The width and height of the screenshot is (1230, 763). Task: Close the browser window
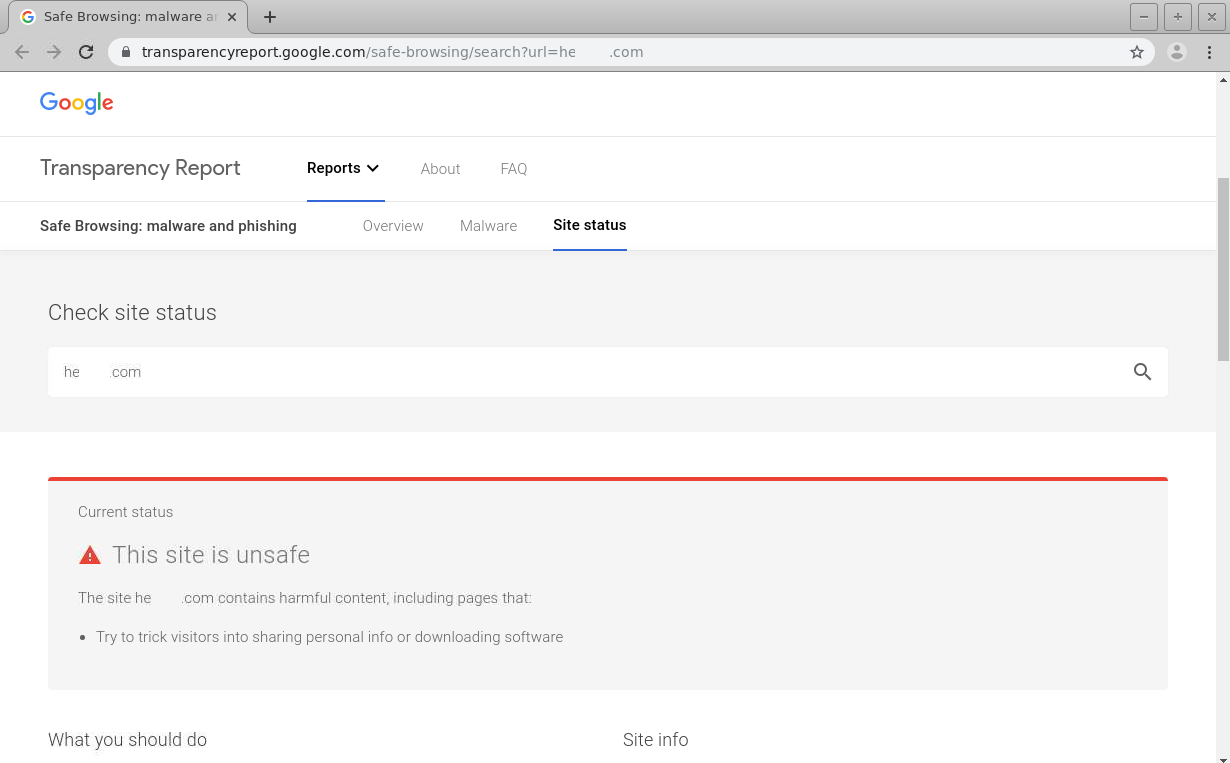(1212, 17)
